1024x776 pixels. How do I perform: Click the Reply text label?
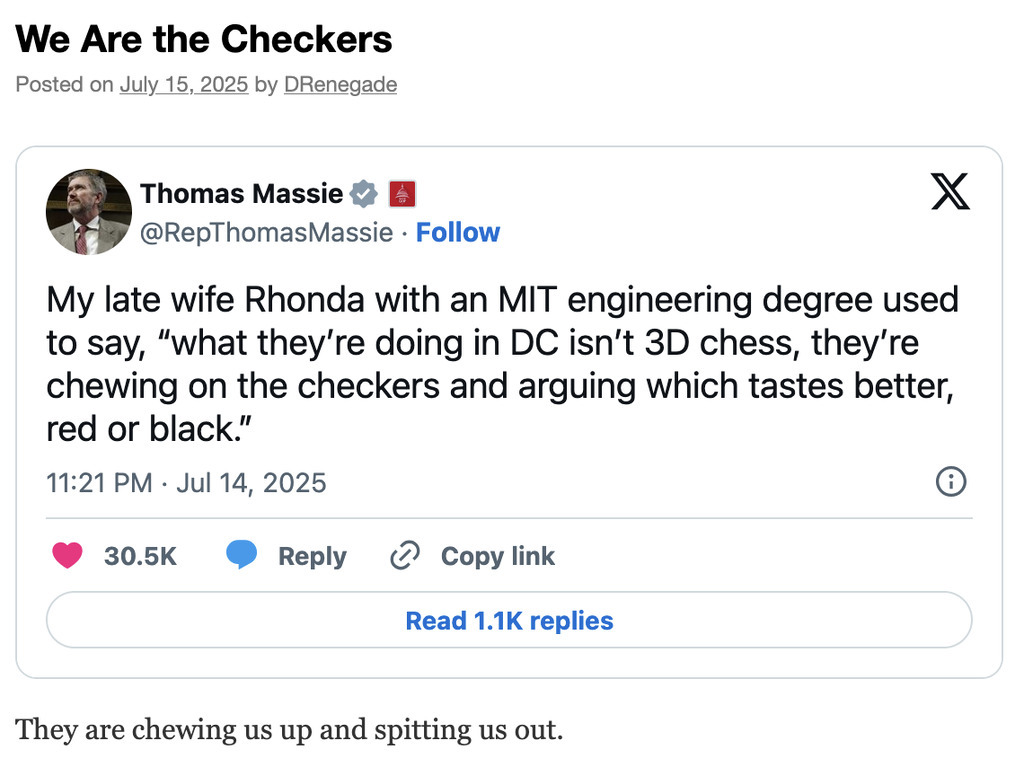pyautogui.click(x=312, y=556)
